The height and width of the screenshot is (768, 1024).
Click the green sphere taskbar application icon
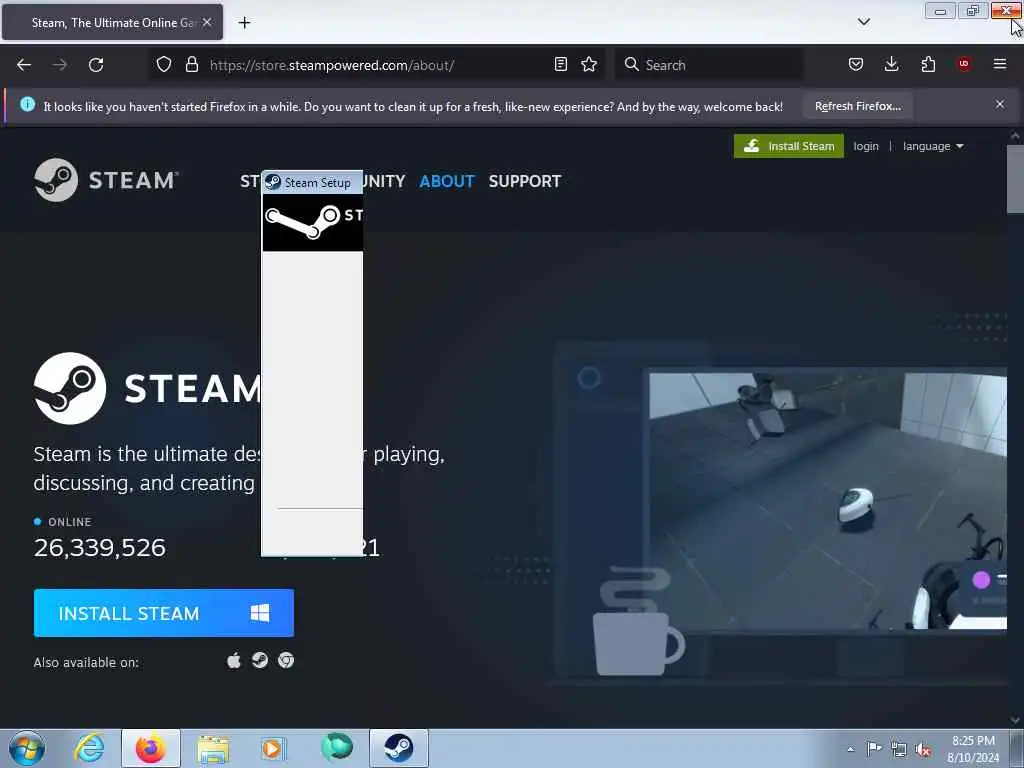pos(336,747)
